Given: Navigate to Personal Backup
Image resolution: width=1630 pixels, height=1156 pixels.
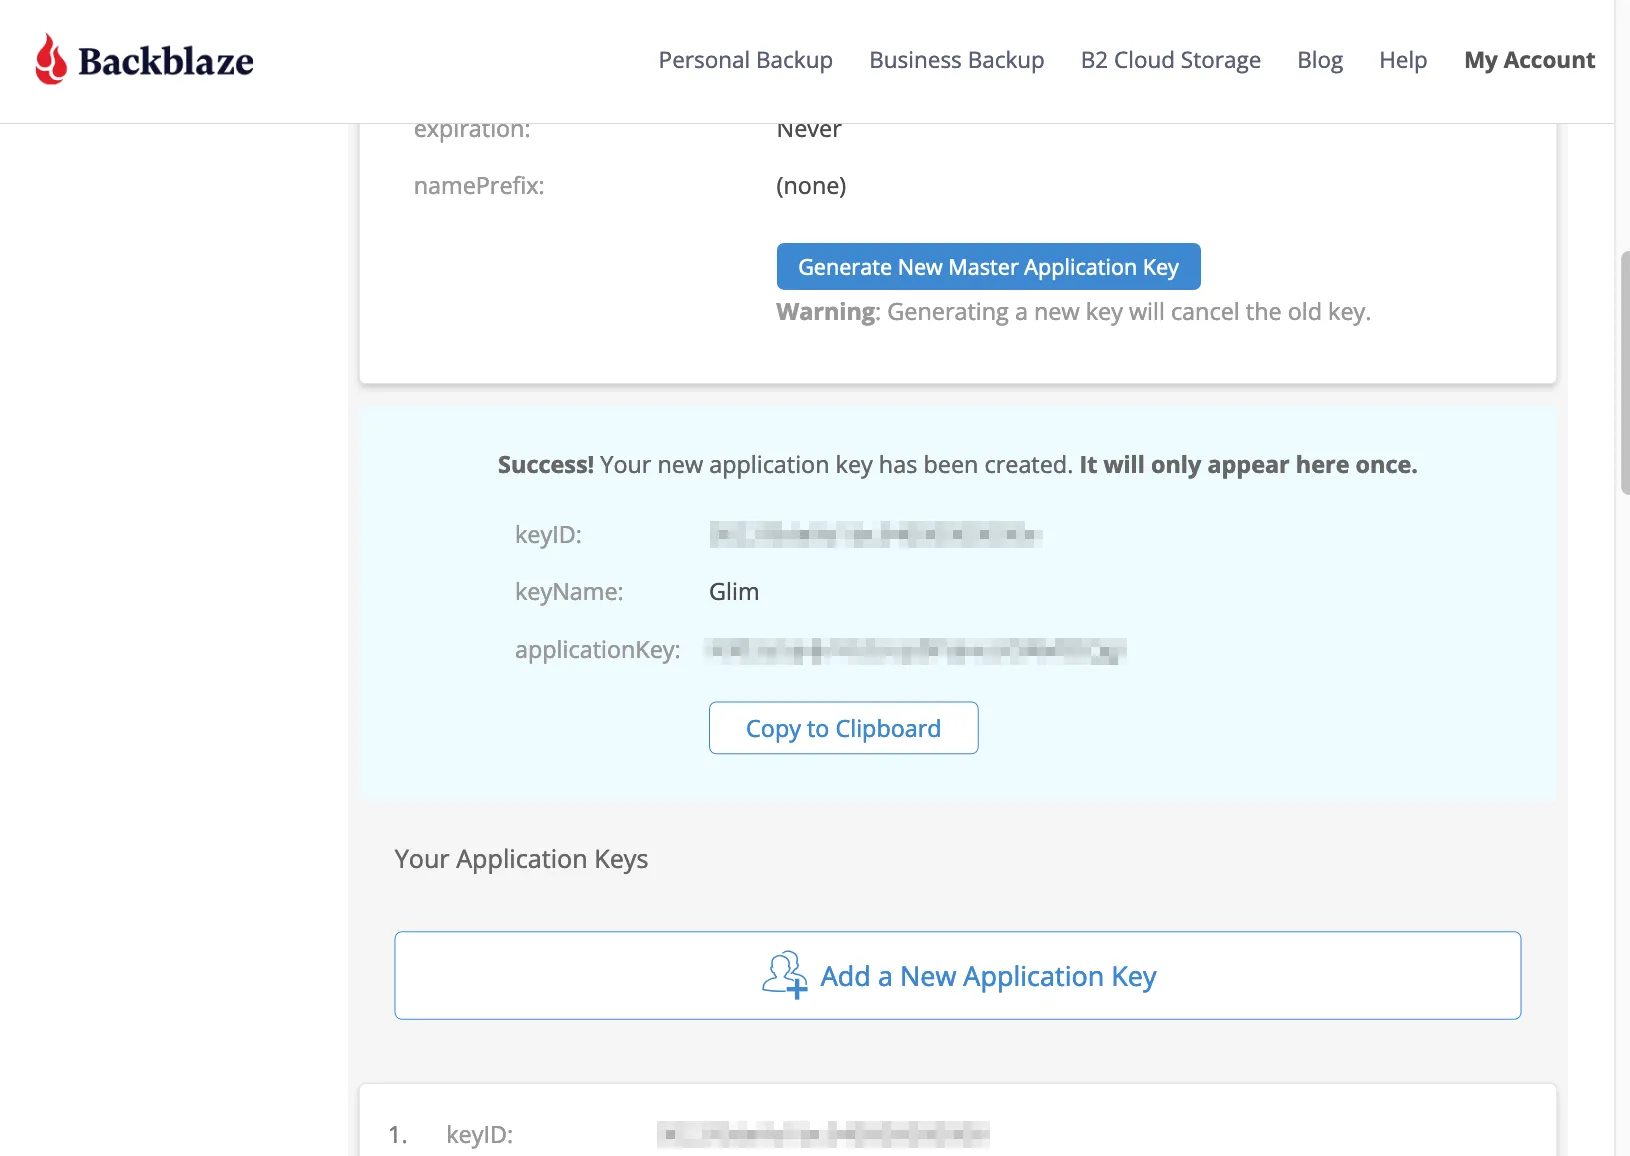Looking at the screenshot, I should (x=745, y=60).
